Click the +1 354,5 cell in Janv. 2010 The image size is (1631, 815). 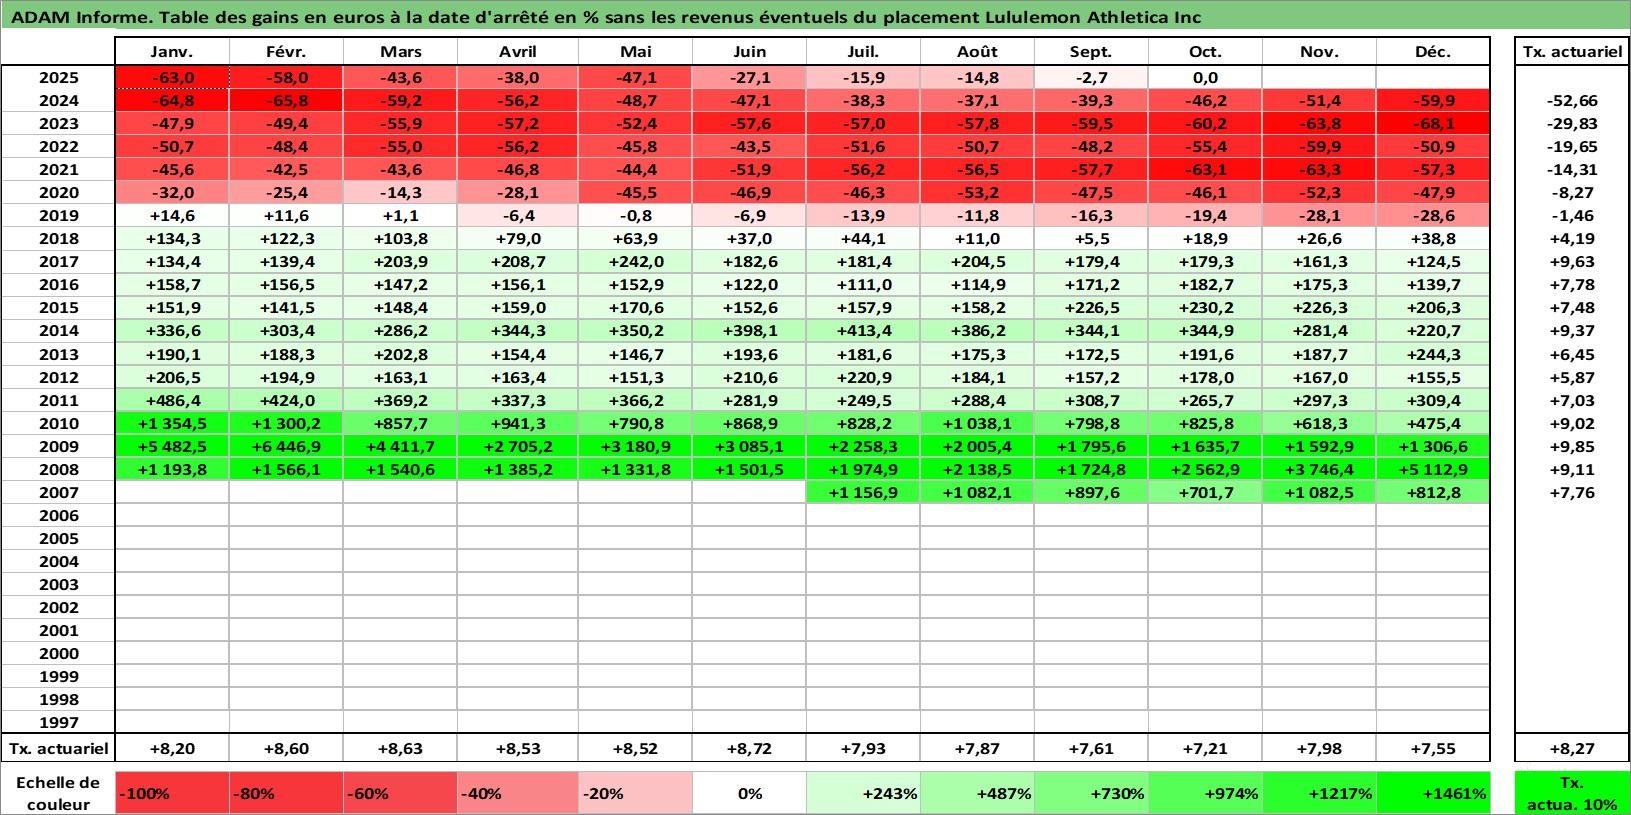click(172, 423)
